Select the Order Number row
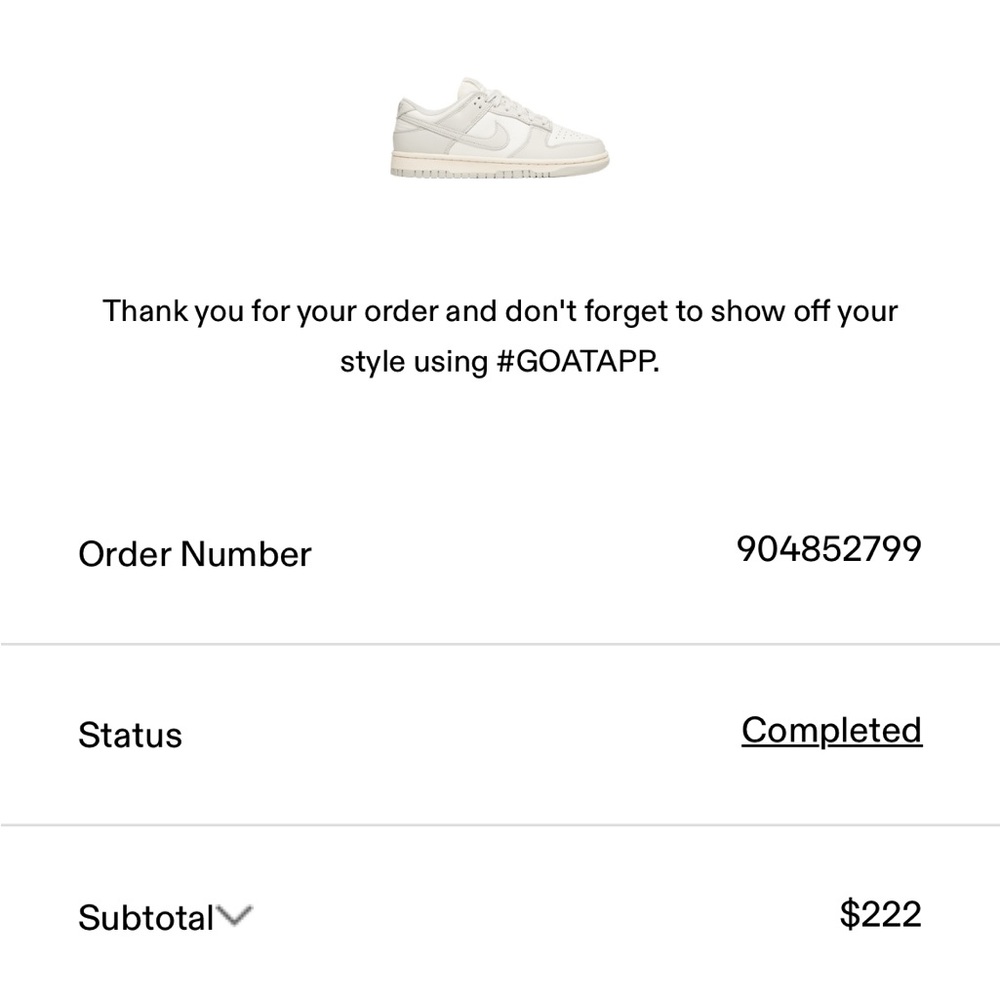1000x1000 pixels. point(500,552)
